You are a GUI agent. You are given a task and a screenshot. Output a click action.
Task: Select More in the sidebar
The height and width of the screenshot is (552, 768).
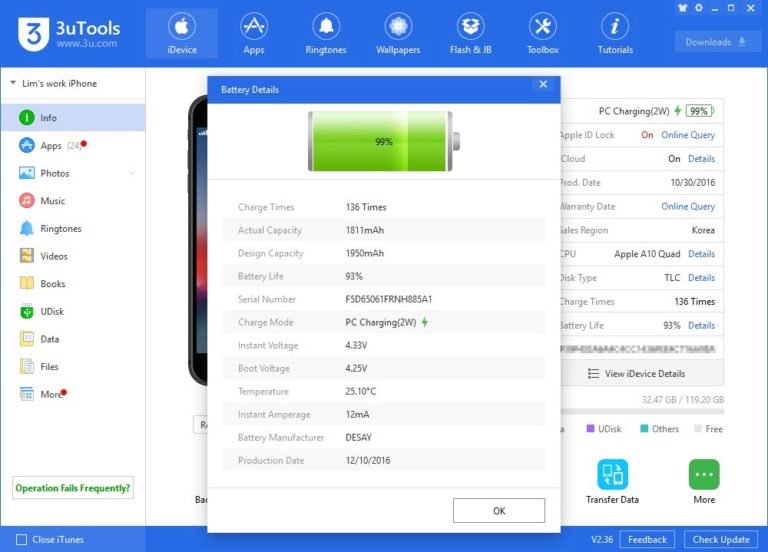pyautogui.click(x=73, y=394)
